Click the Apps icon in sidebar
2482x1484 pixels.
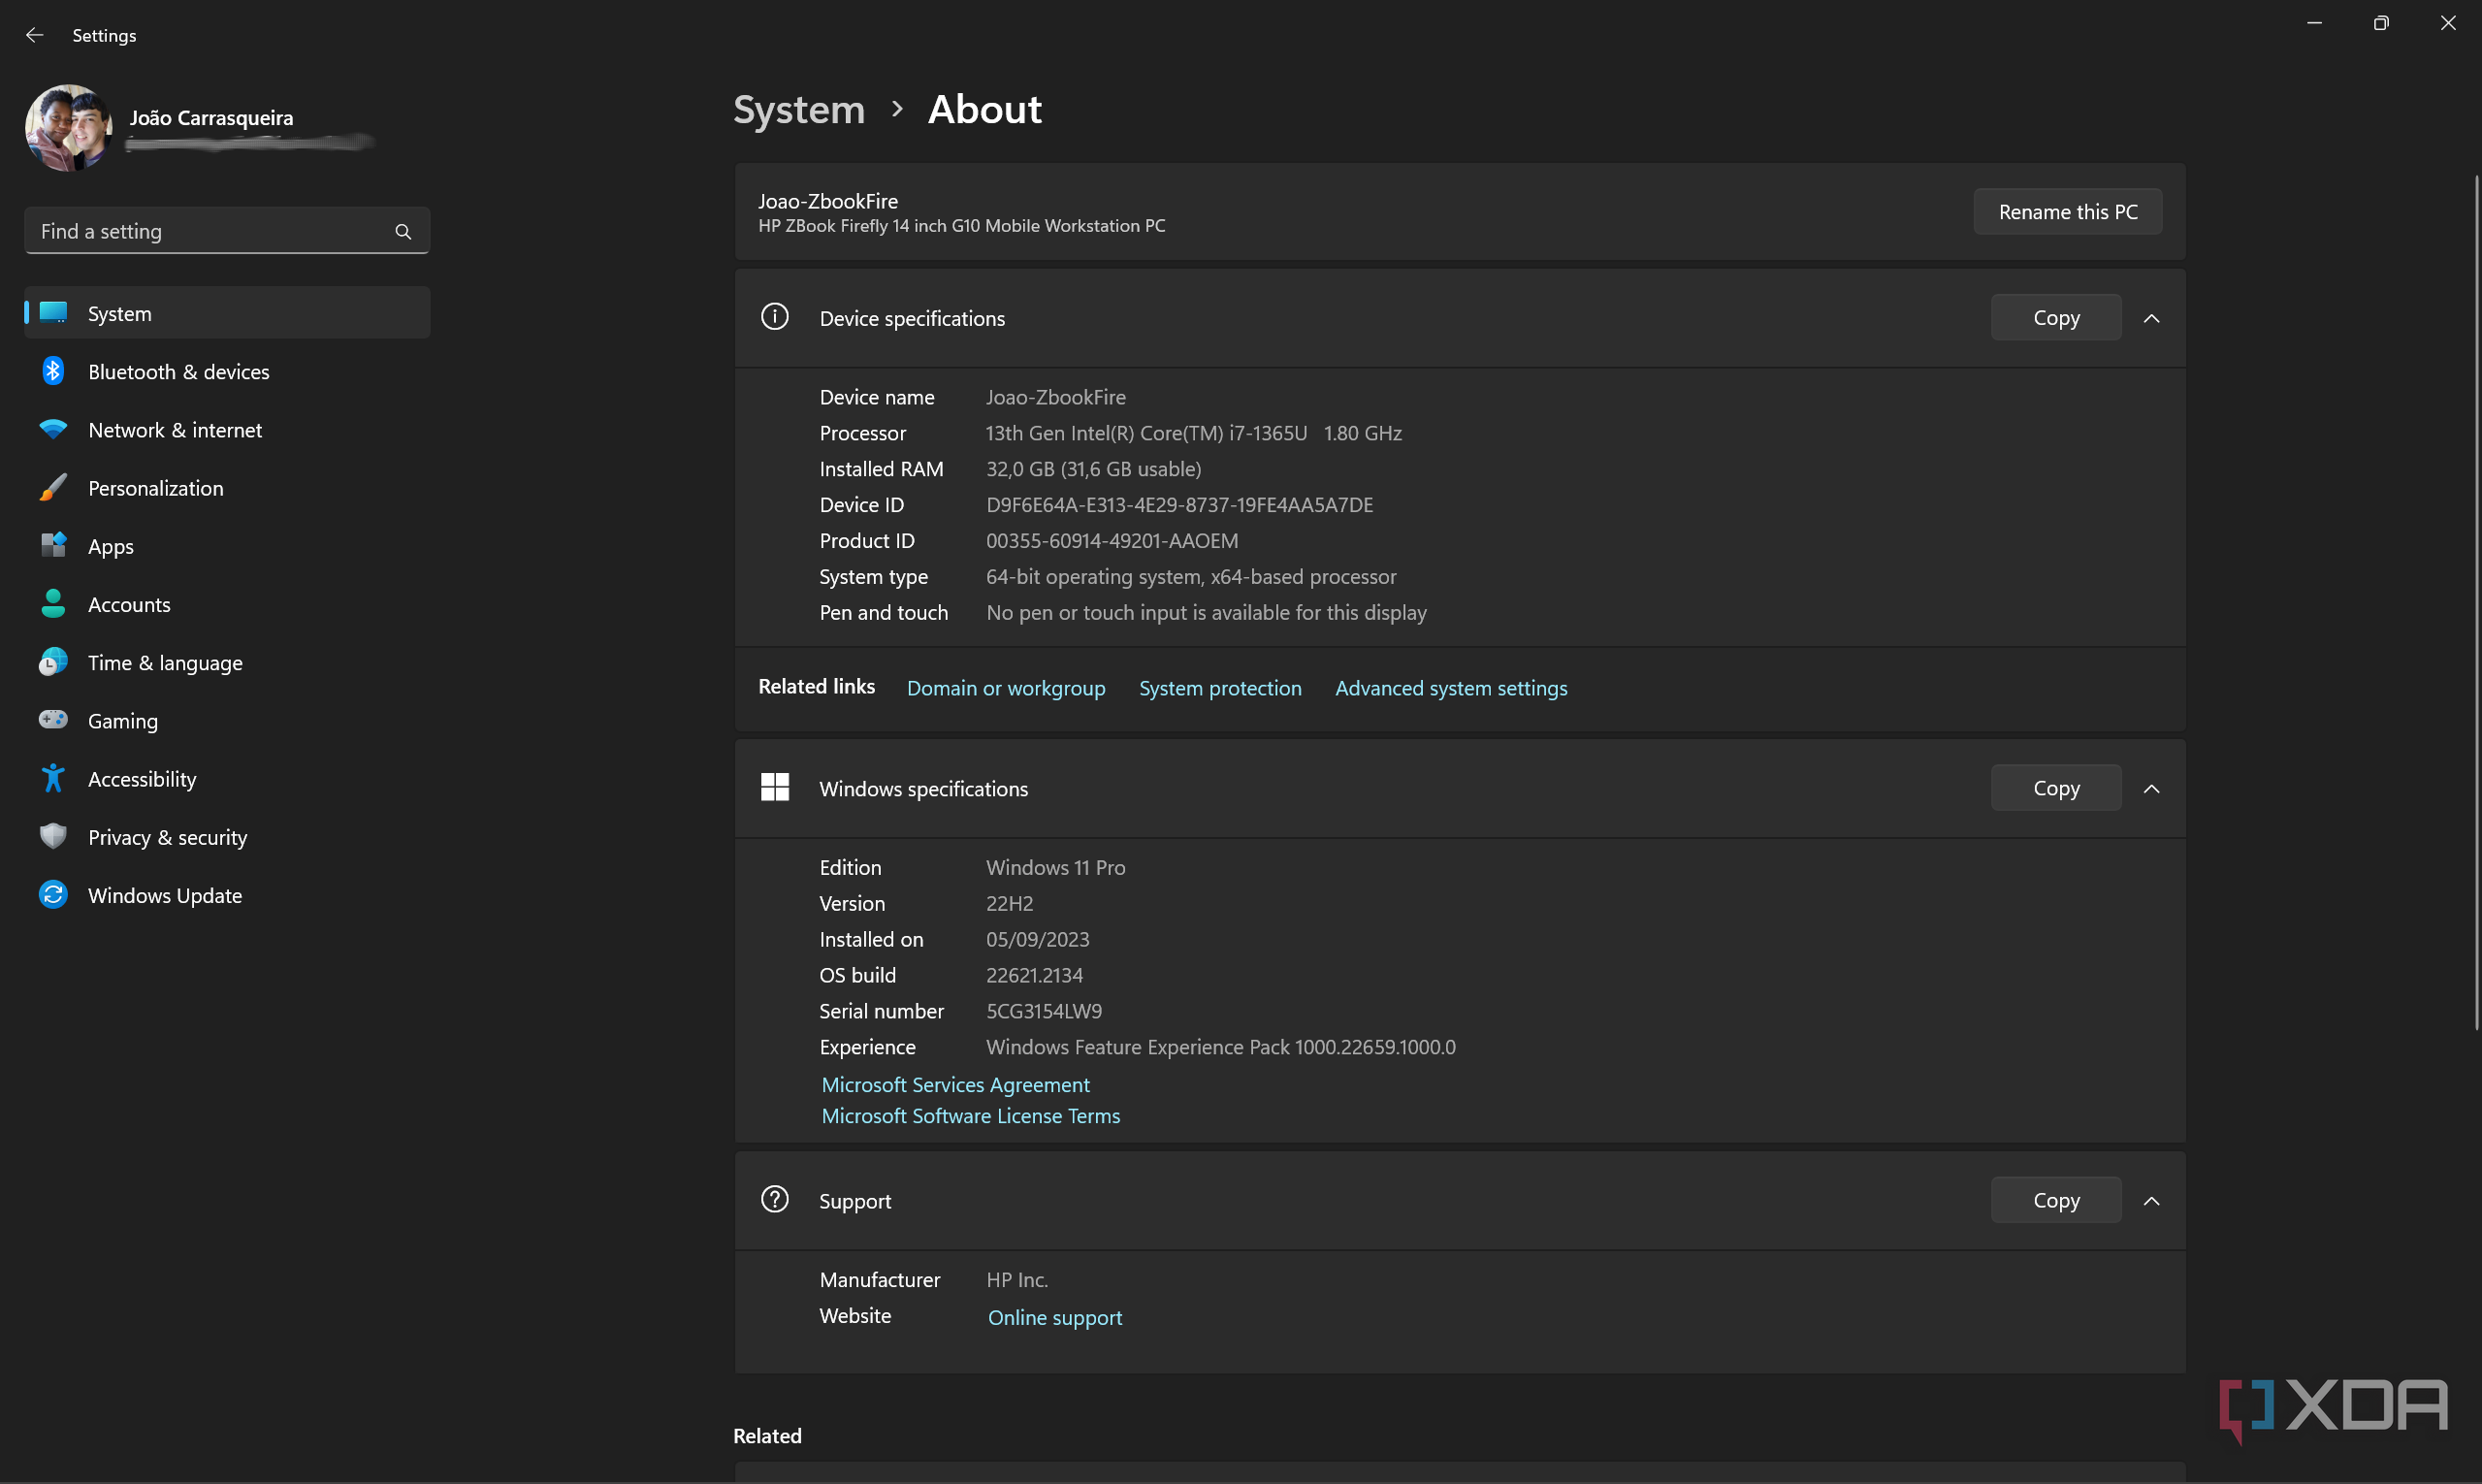(53, 546)
